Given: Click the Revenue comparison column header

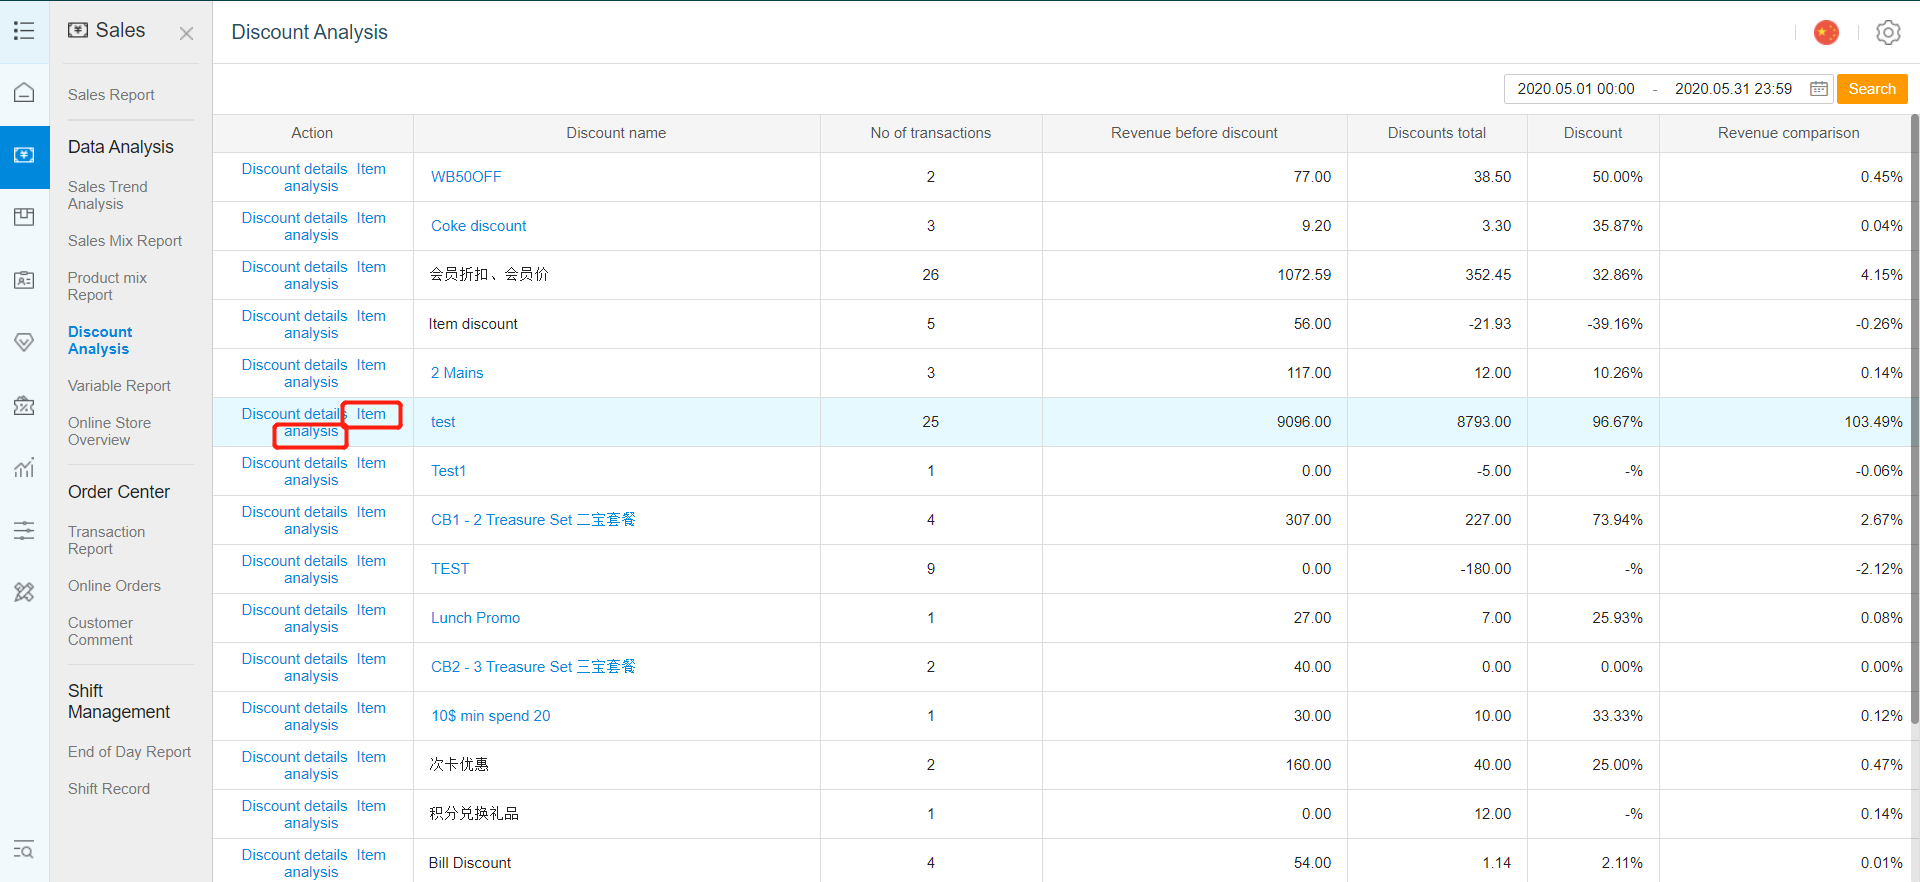Looking at the screenshot, I should pos(1788,133).
